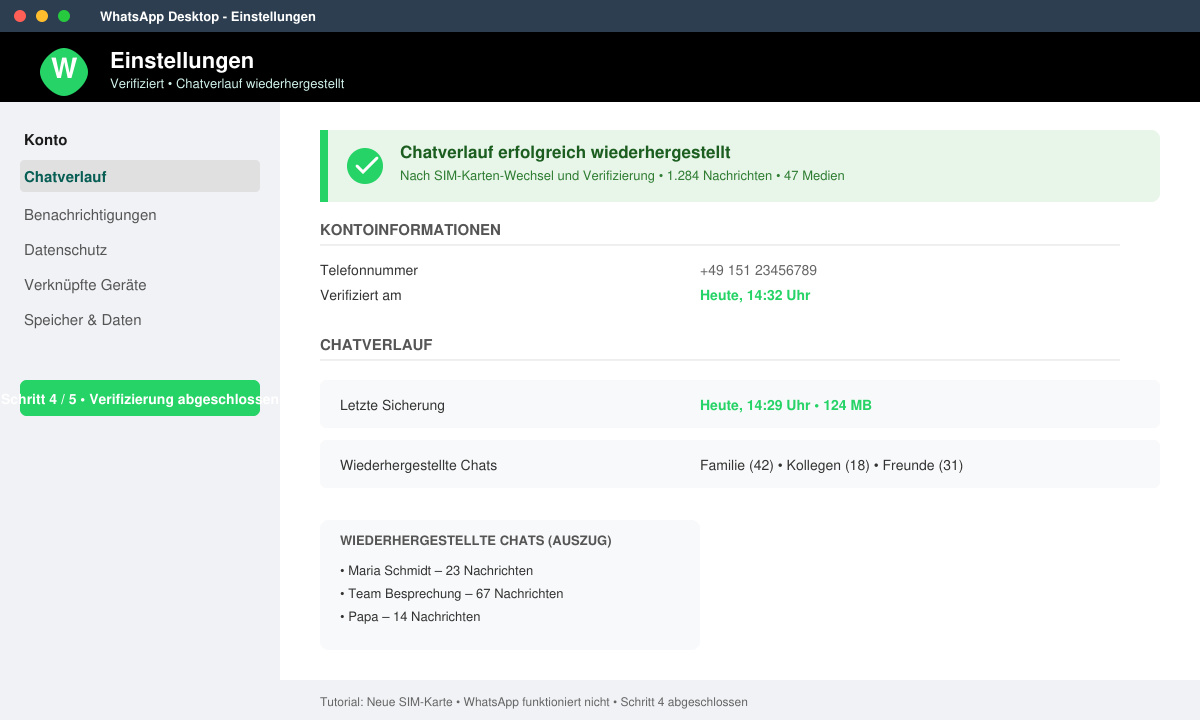The image size is (1200, 720).
Task: Click the CHATVERLAUF section heading
Action: pos(376,345)
